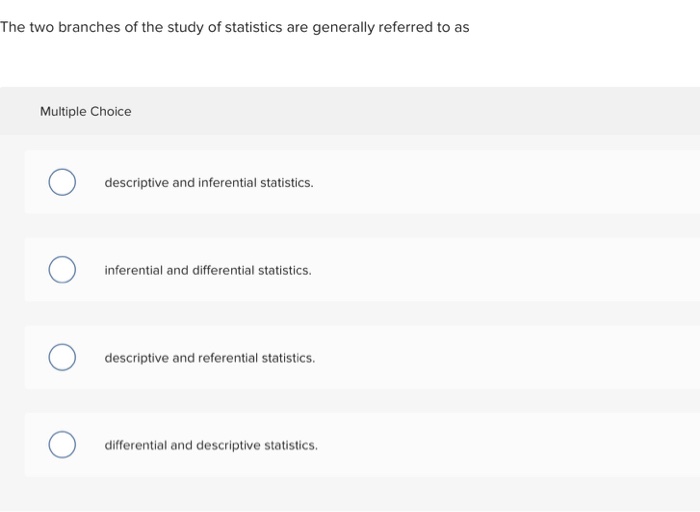This screenshot has height=512, width=700.
Task: Click the gray header bar right of 'Multiple Choice'
Action: (450, 111)
